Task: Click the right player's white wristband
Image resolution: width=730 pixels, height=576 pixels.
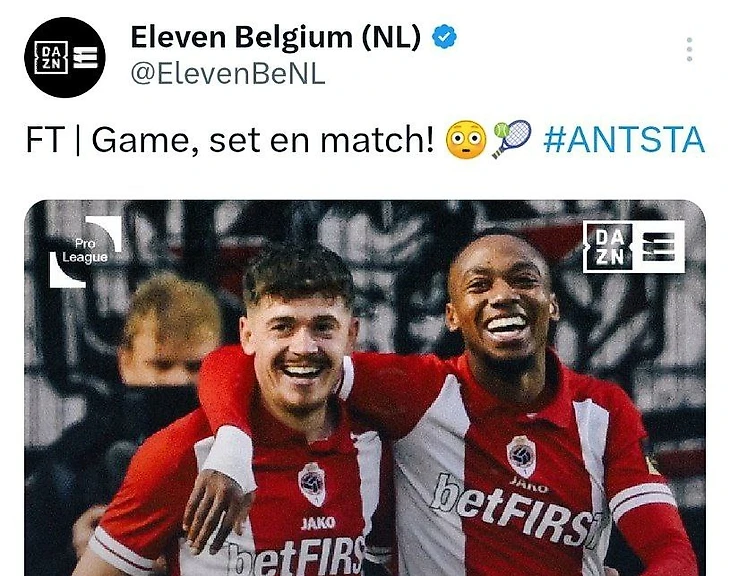Action: (229, 457)
